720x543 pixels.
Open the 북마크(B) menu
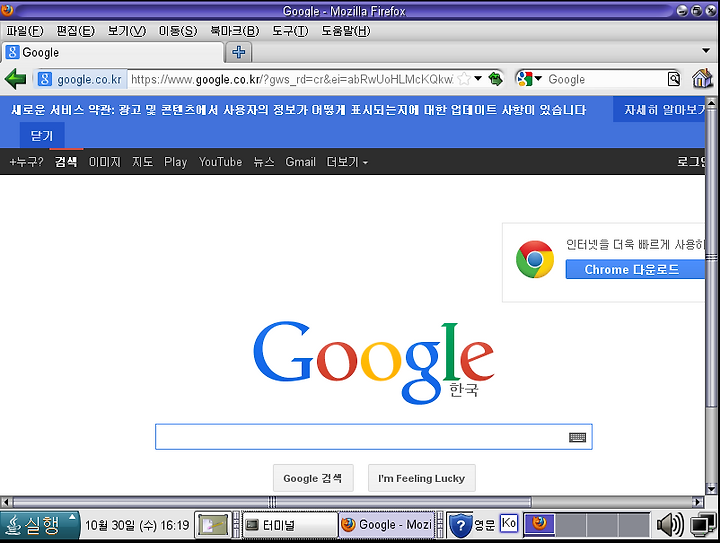pos(235,31)
